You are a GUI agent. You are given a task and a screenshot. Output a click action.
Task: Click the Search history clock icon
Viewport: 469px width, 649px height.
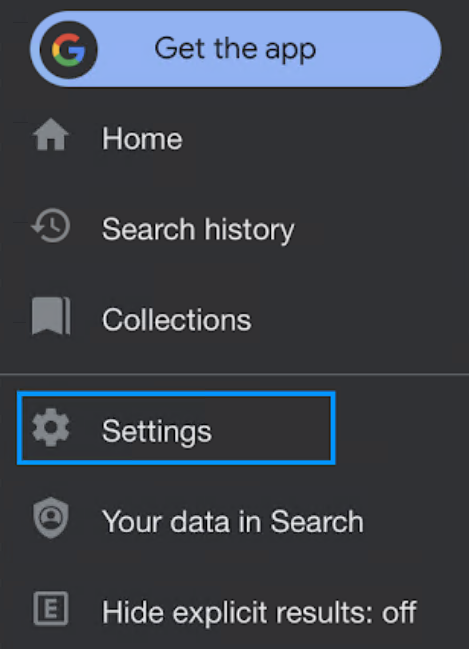pos(51,226)
